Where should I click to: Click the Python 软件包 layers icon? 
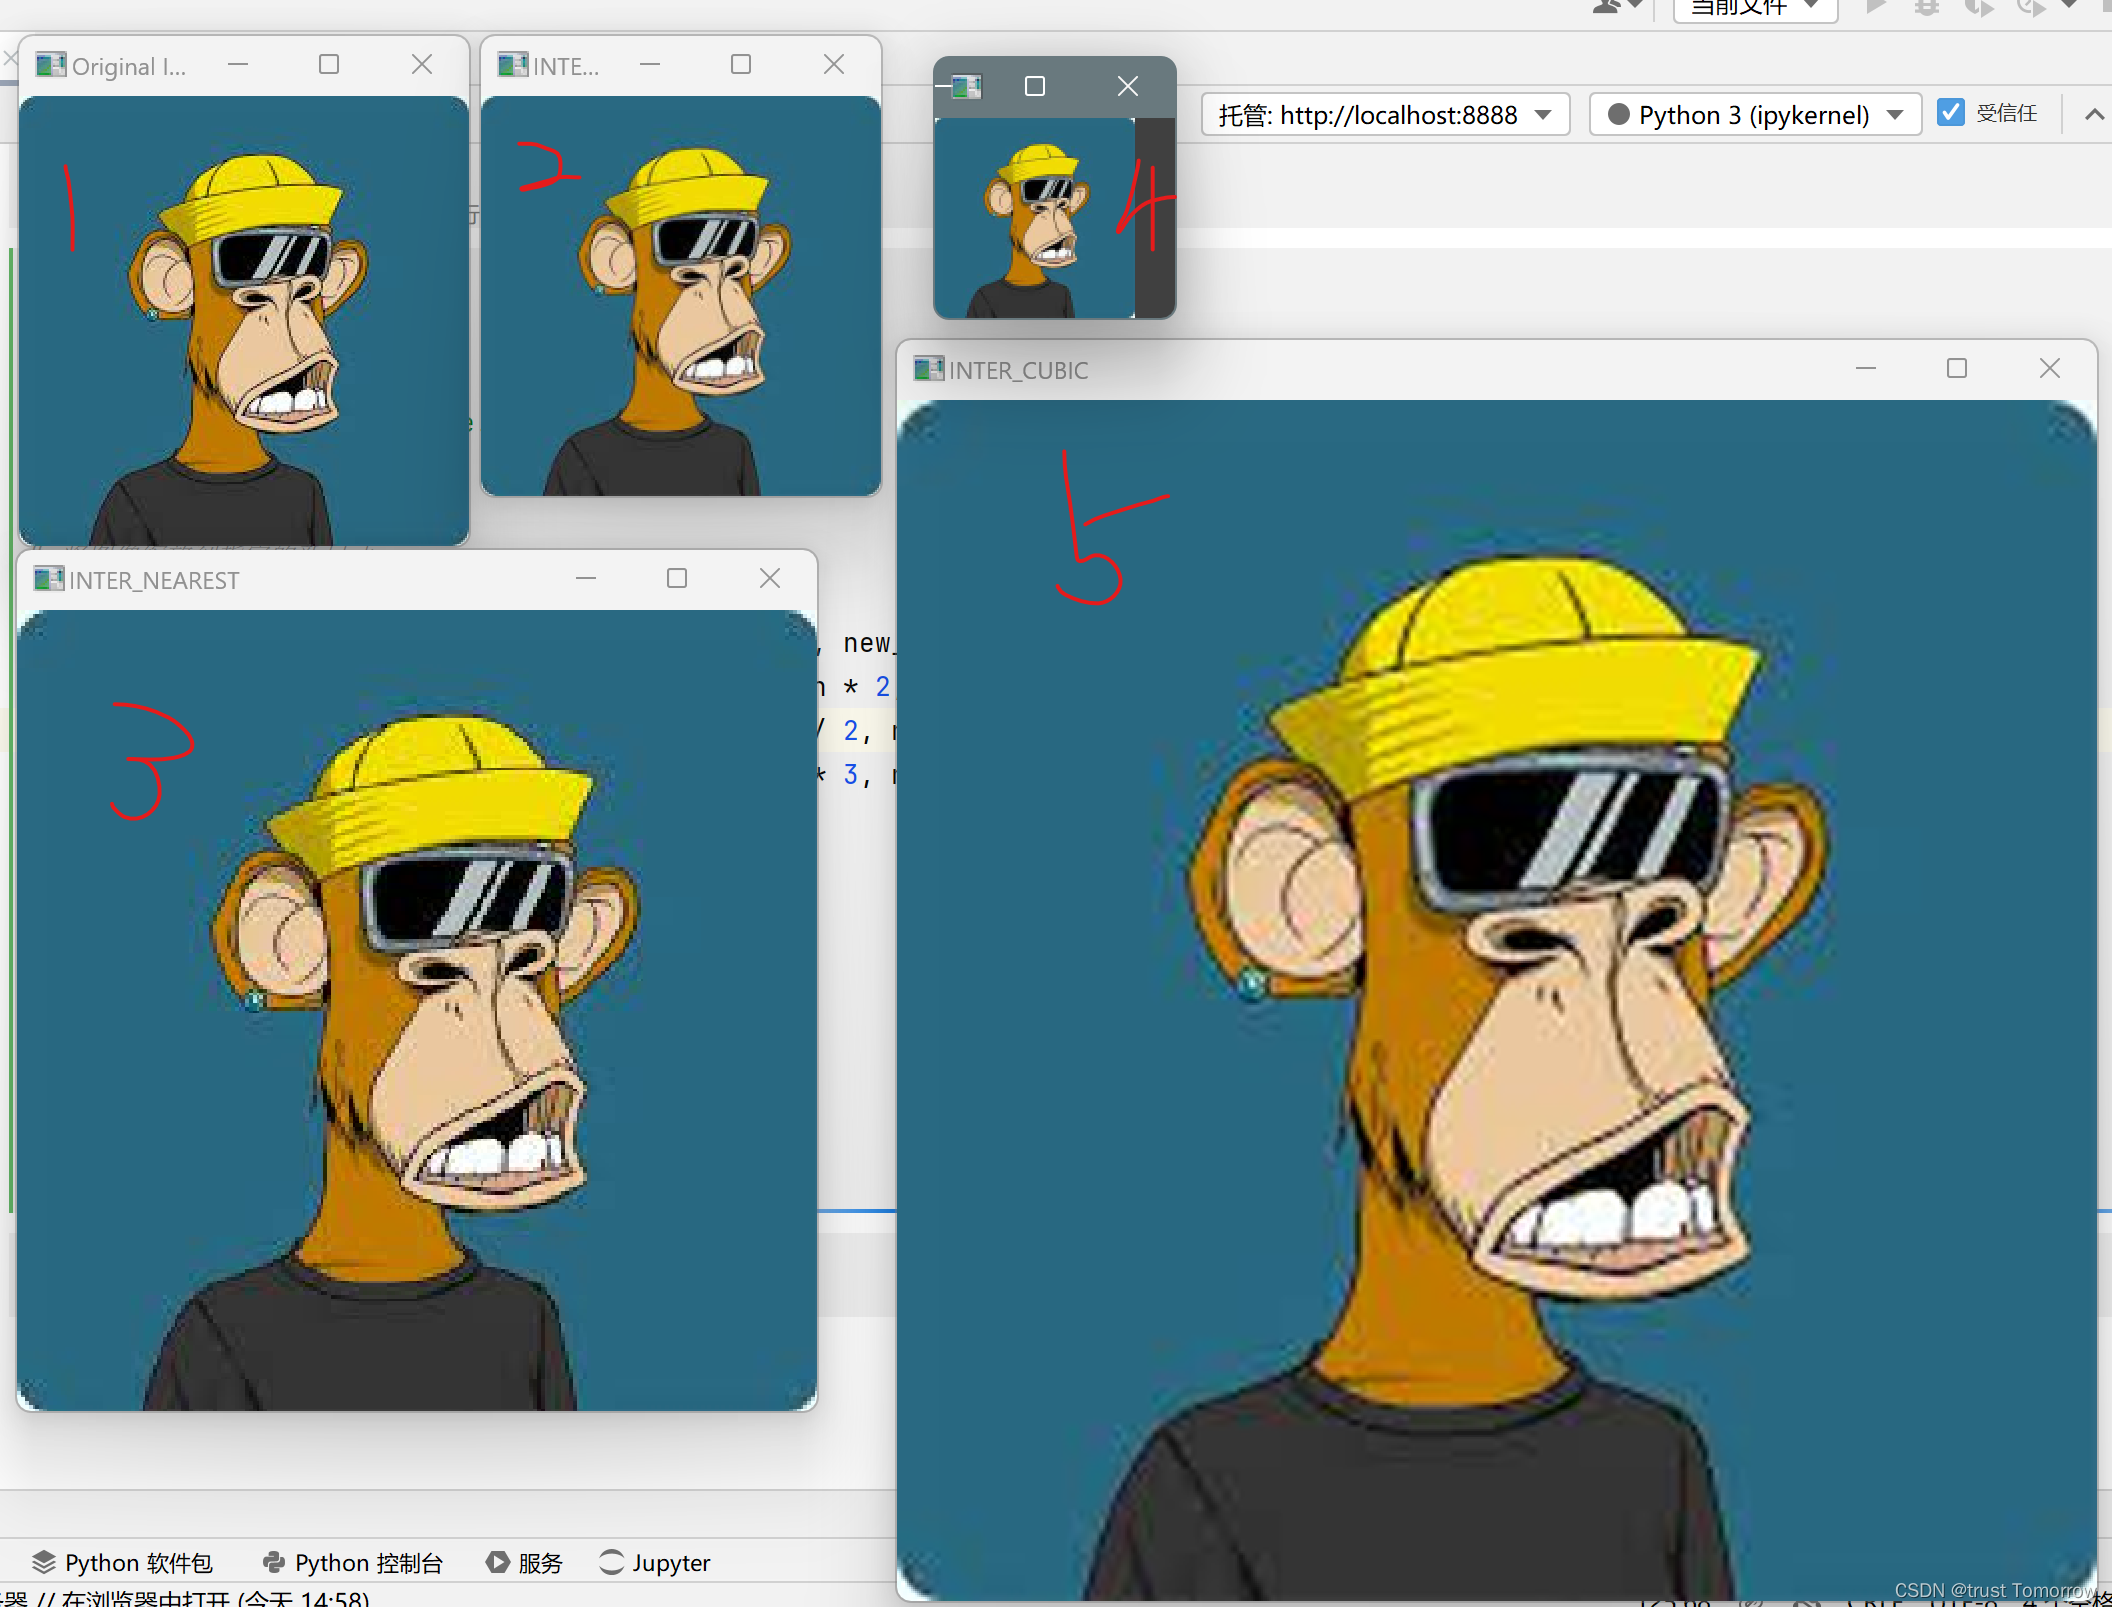pyautogui.click(x=44, y=1562)
